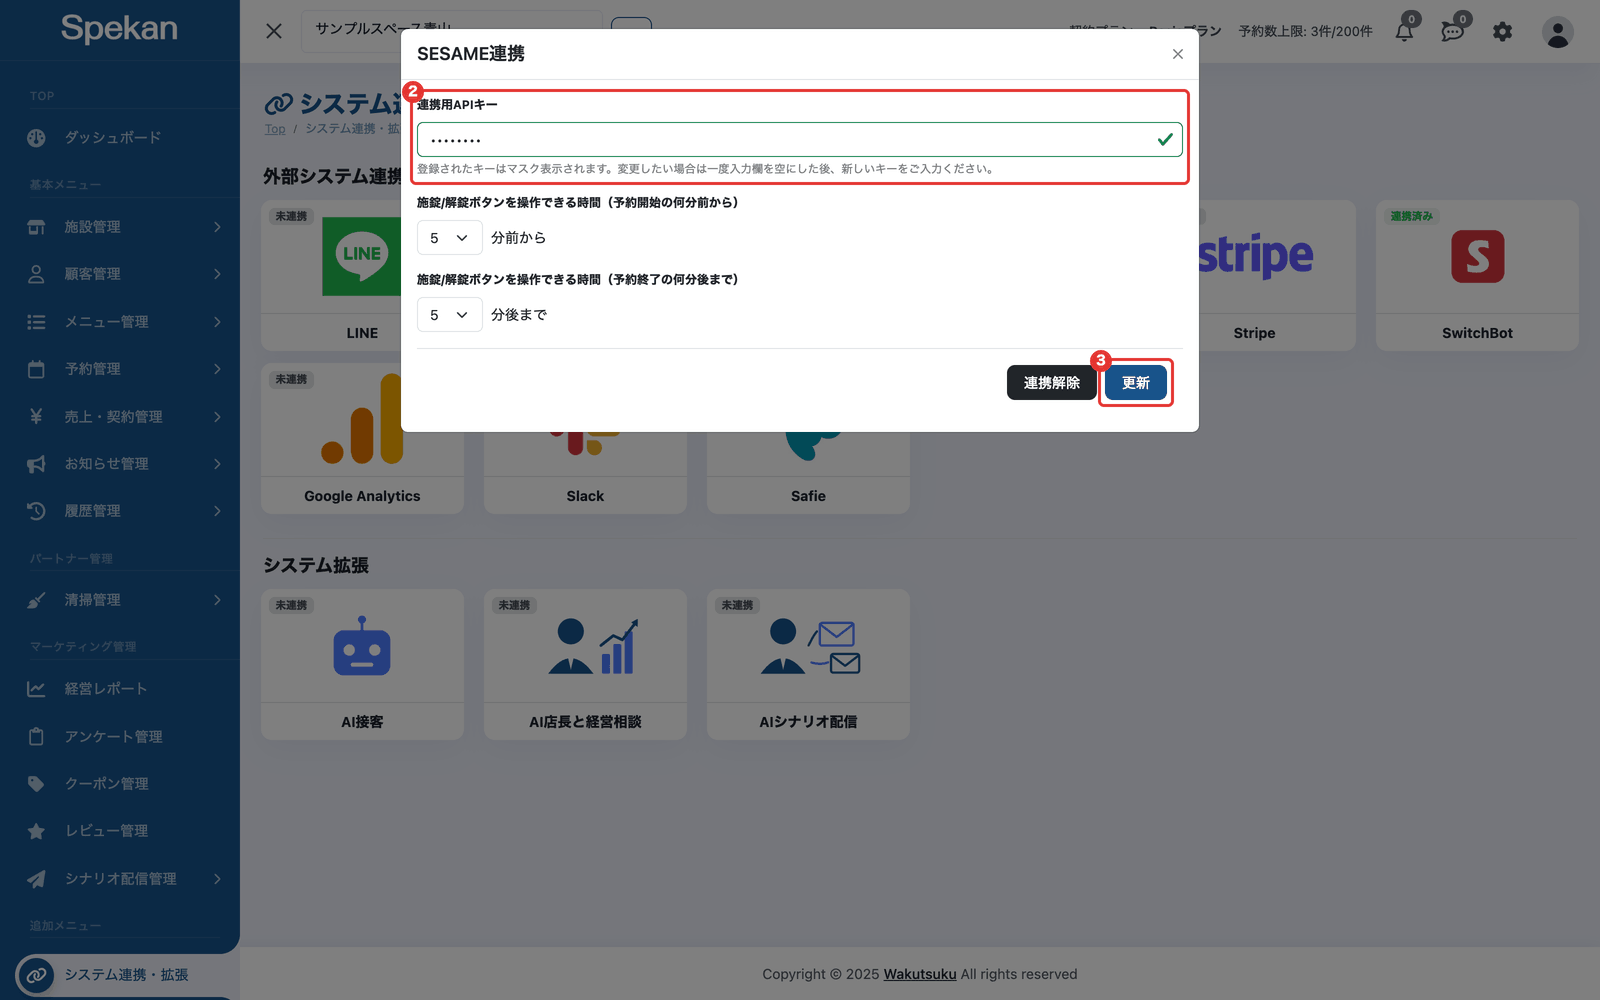Viewport: 1600px width, 1000px height.
Task: Click the X icon beside space name
Action: click(x=274, y=31)
